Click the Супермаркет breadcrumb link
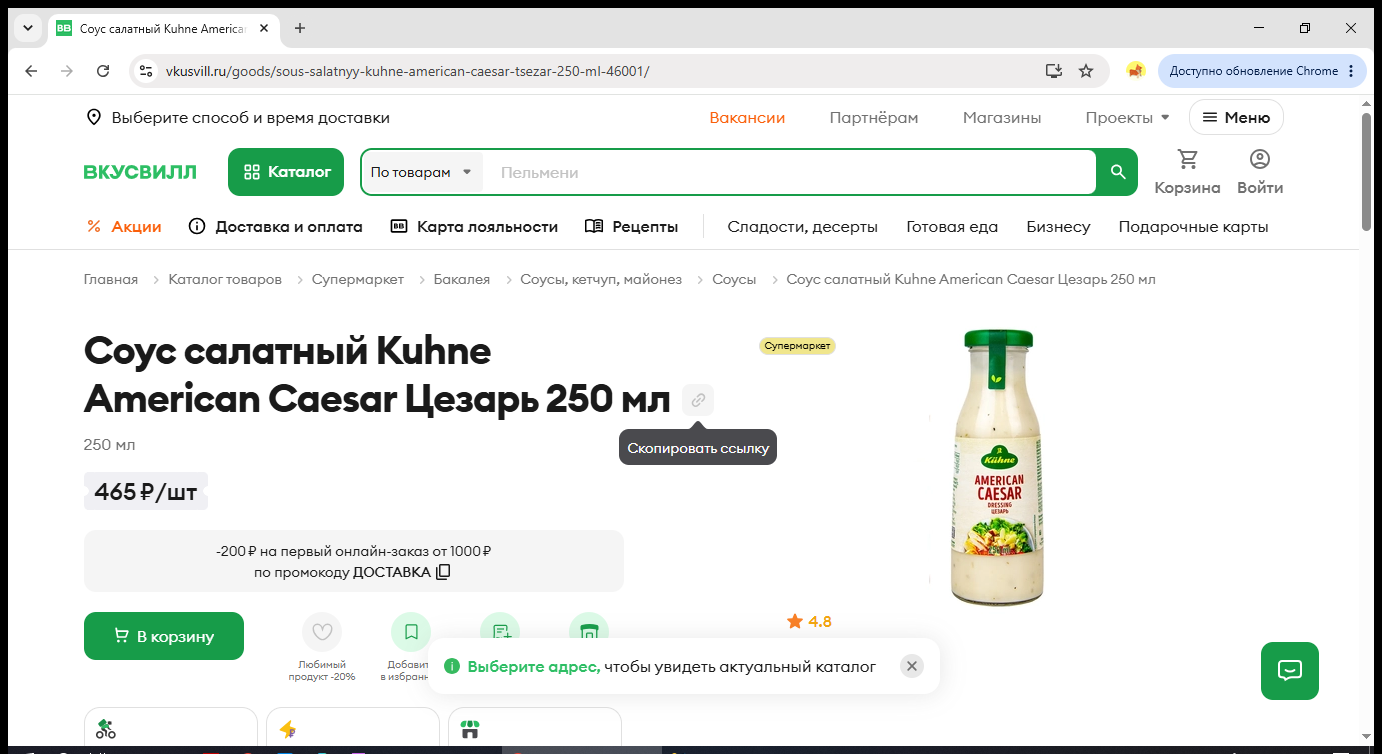Image resolution: width=1382 pixels, height=754 pixels. point(358,280)
